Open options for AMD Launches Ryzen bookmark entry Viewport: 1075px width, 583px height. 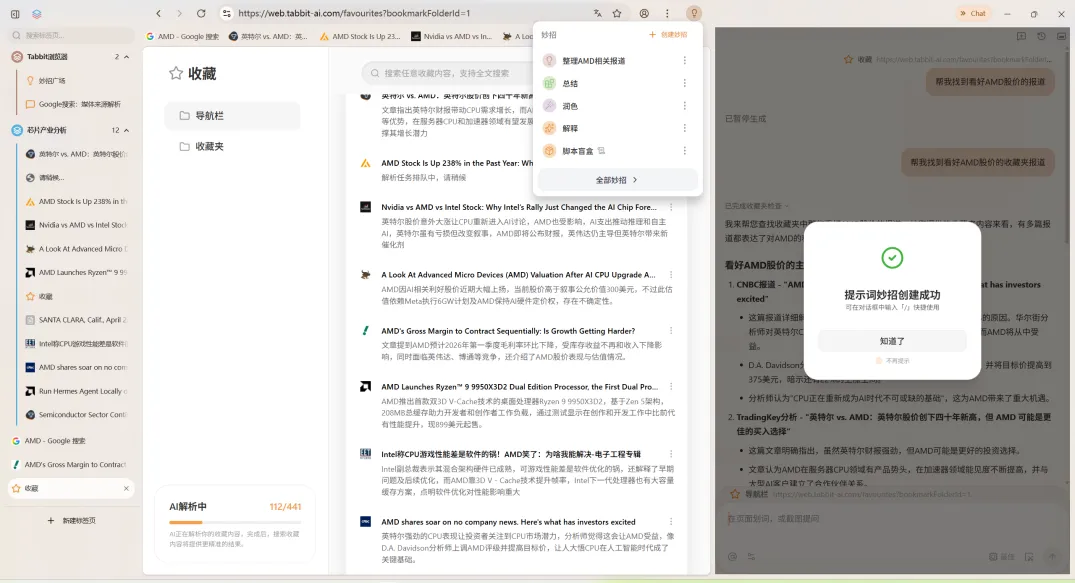tap(671, 387)
